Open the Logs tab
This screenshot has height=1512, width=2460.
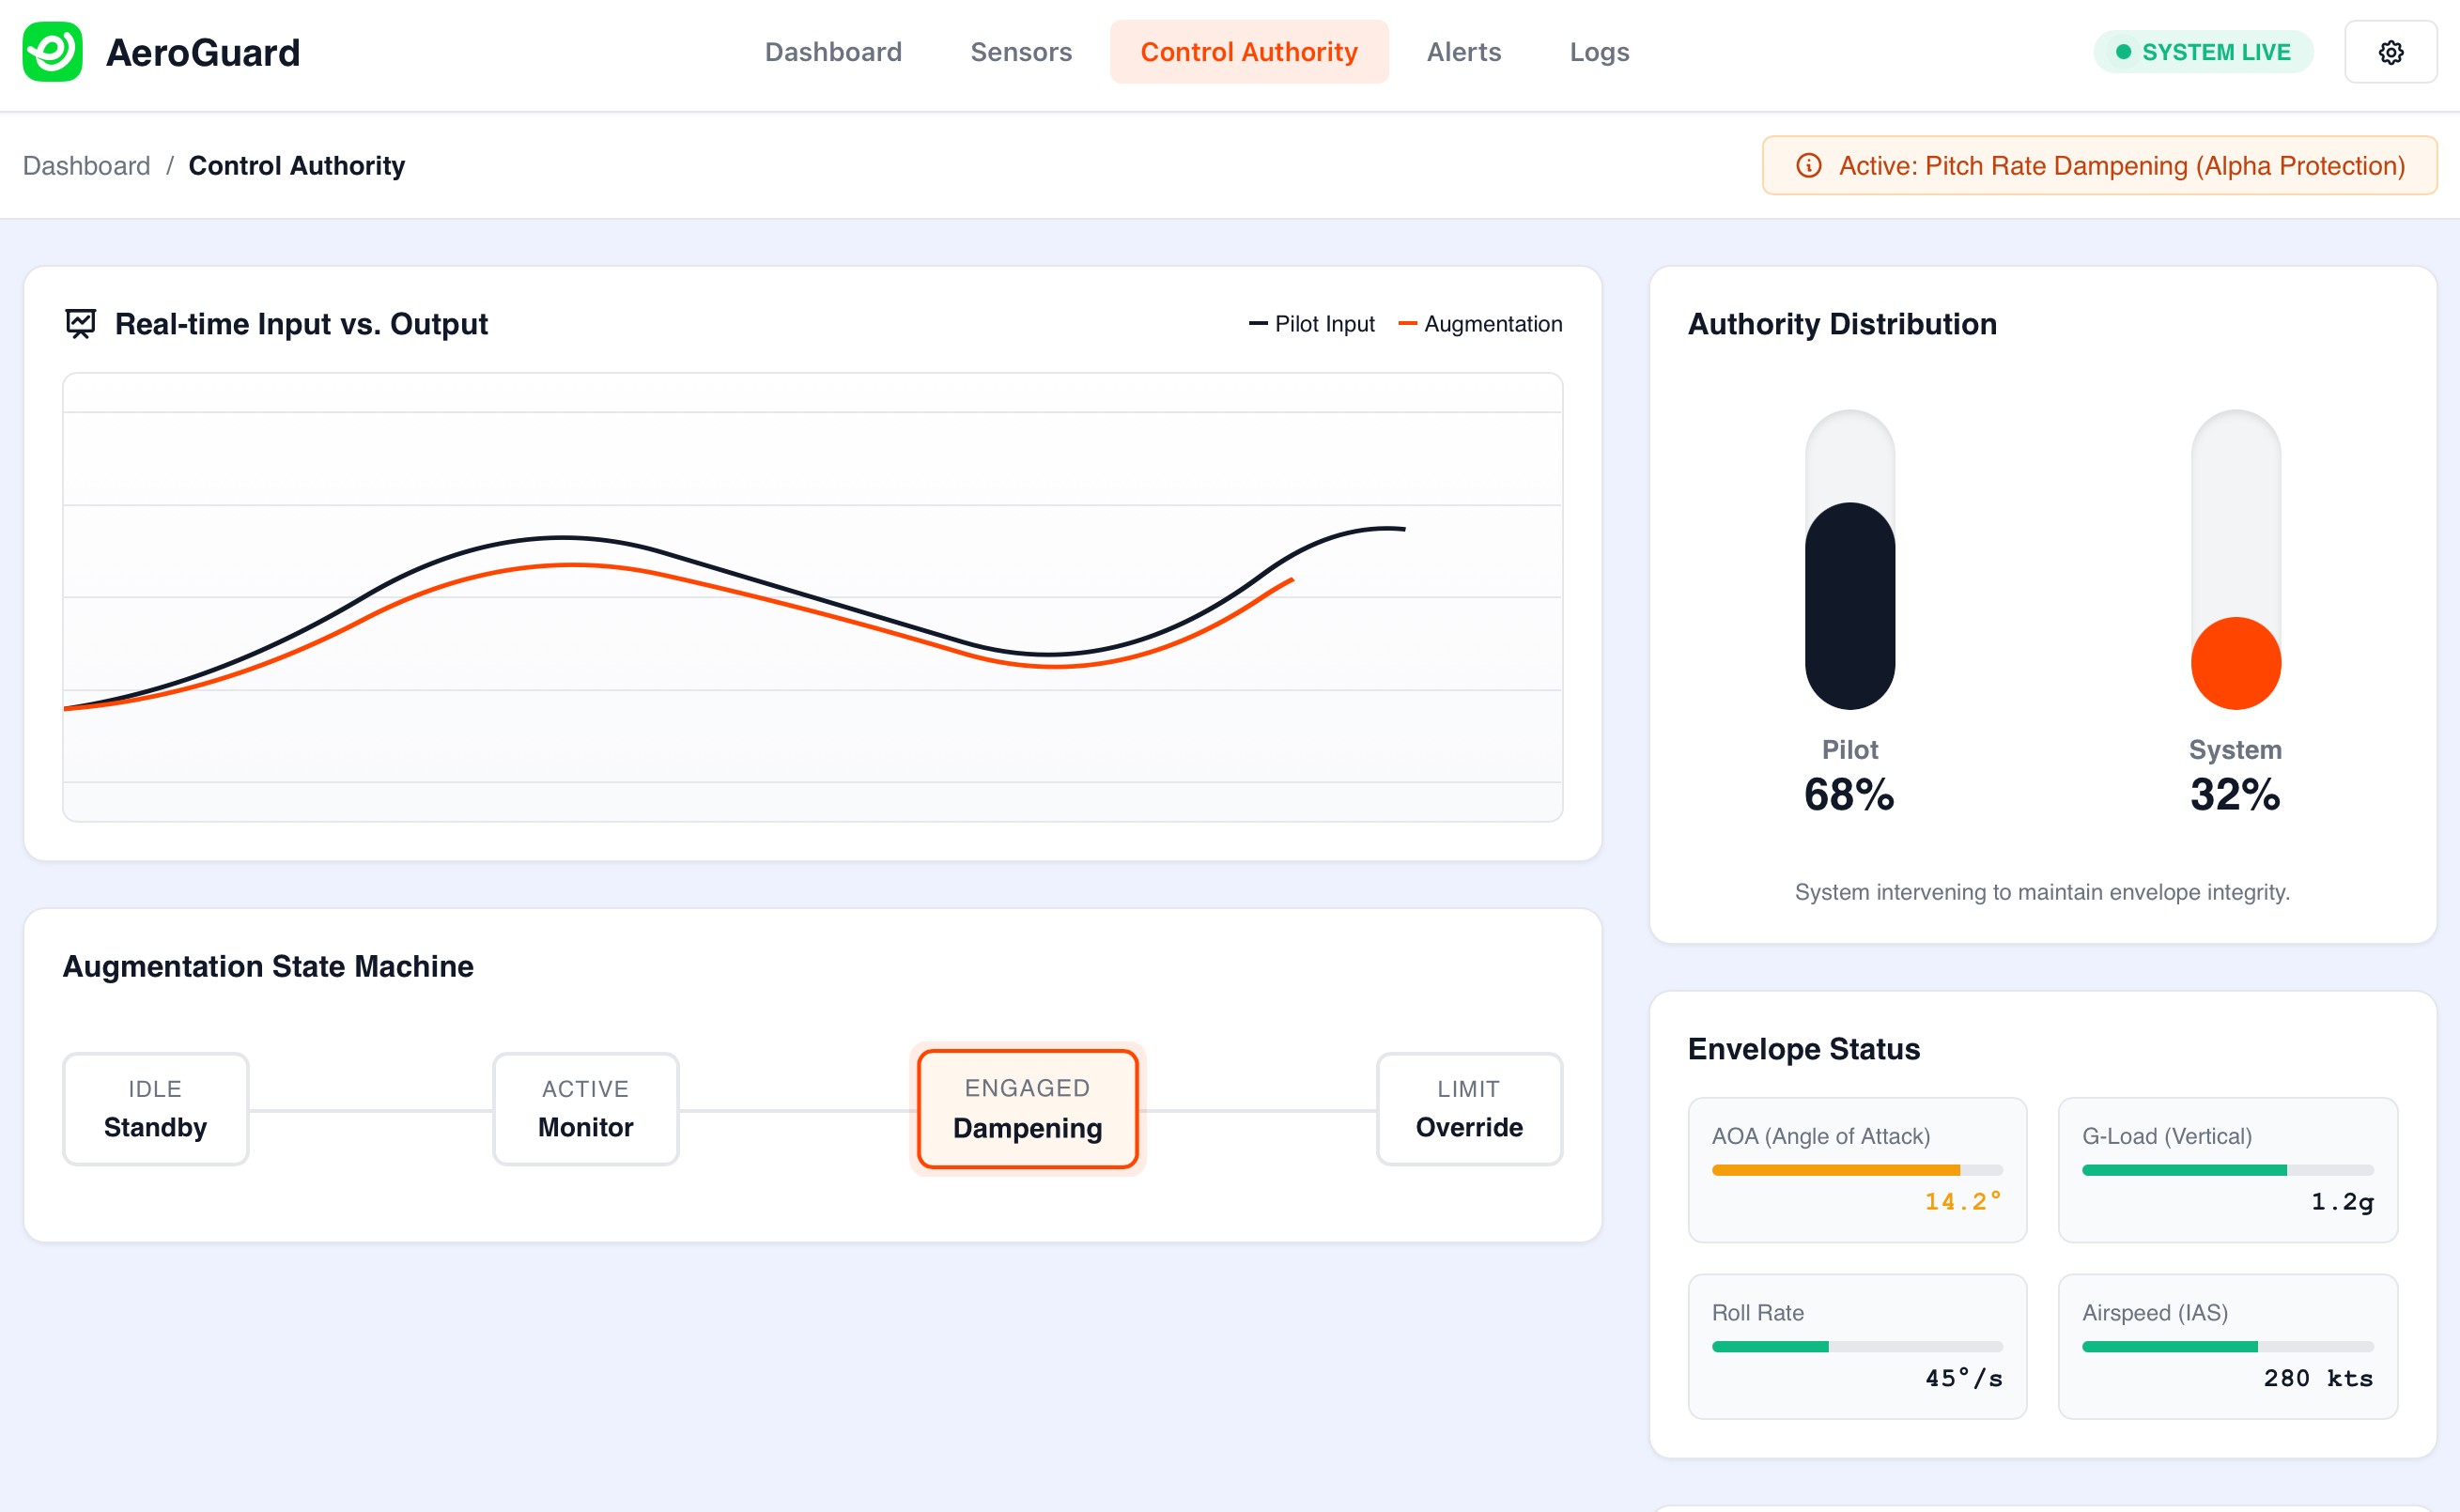(x=1598, y=52)
